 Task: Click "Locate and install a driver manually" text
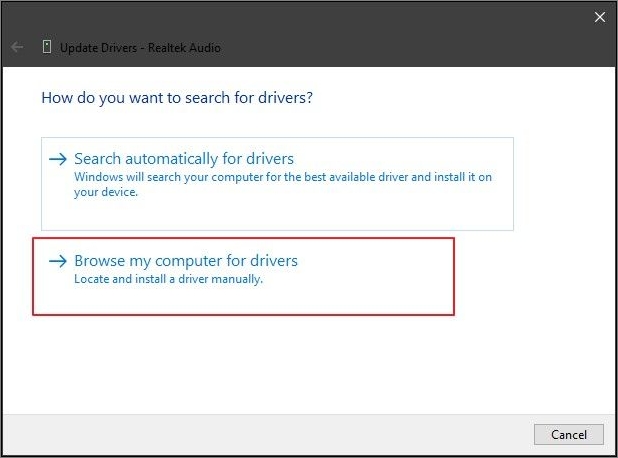click(168, 279)
